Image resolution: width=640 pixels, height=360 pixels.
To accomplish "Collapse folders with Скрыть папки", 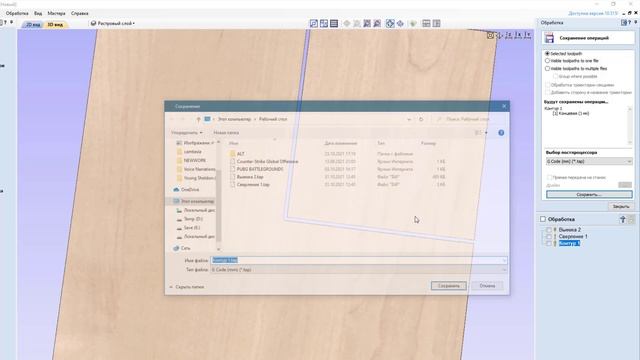I will (x=187, y=287).
